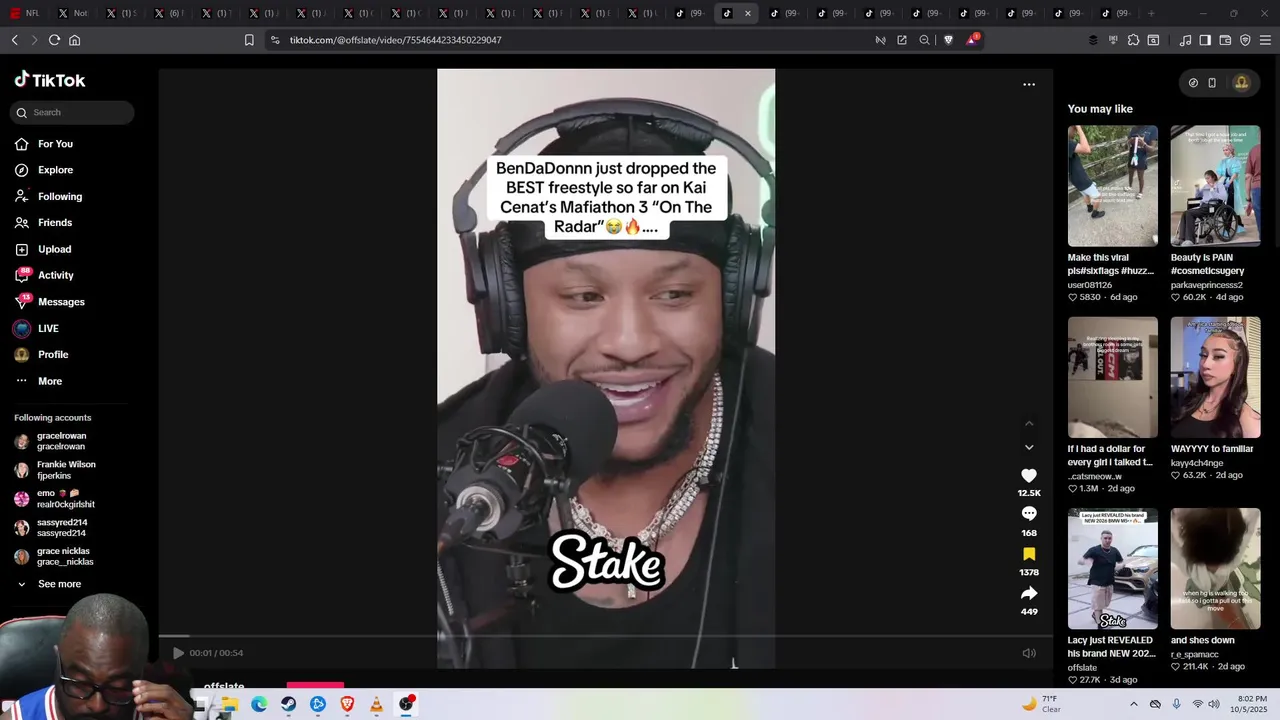Screen dimensions: 1280x720
Task: Go to next video down arrow
Action: (x=1029, y=447)
